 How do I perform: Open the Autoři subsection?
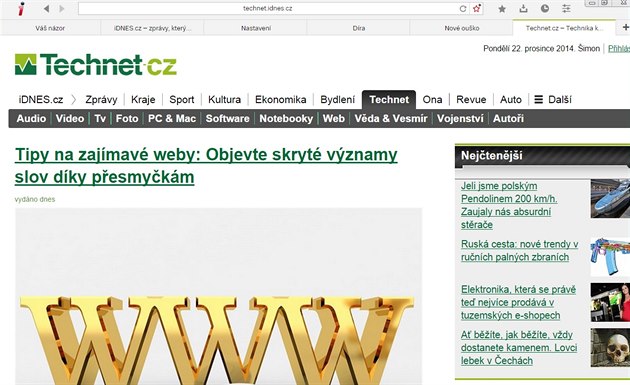click(508, 119)
